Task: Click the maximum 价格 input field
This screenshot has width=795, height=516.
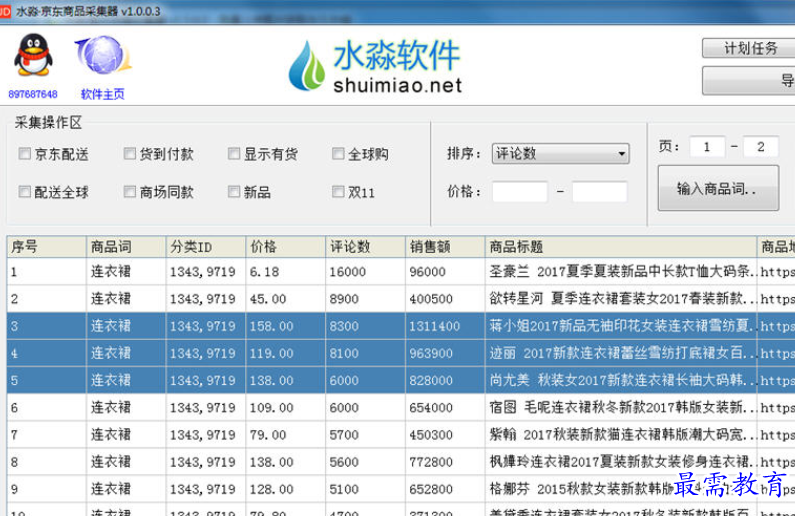Action: [x=599, y=192]
